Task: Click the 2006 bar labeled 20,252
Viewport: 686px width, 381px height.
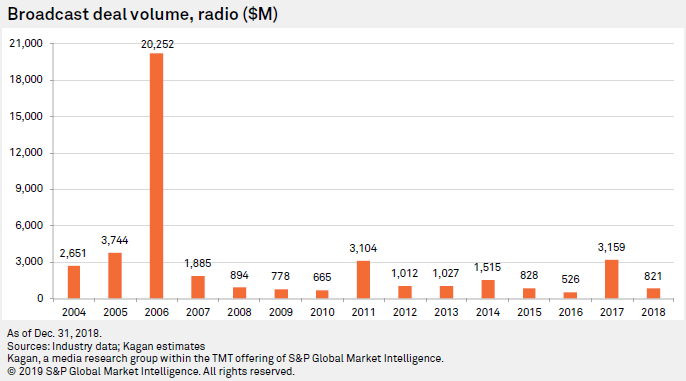Action: pos(156,176)
